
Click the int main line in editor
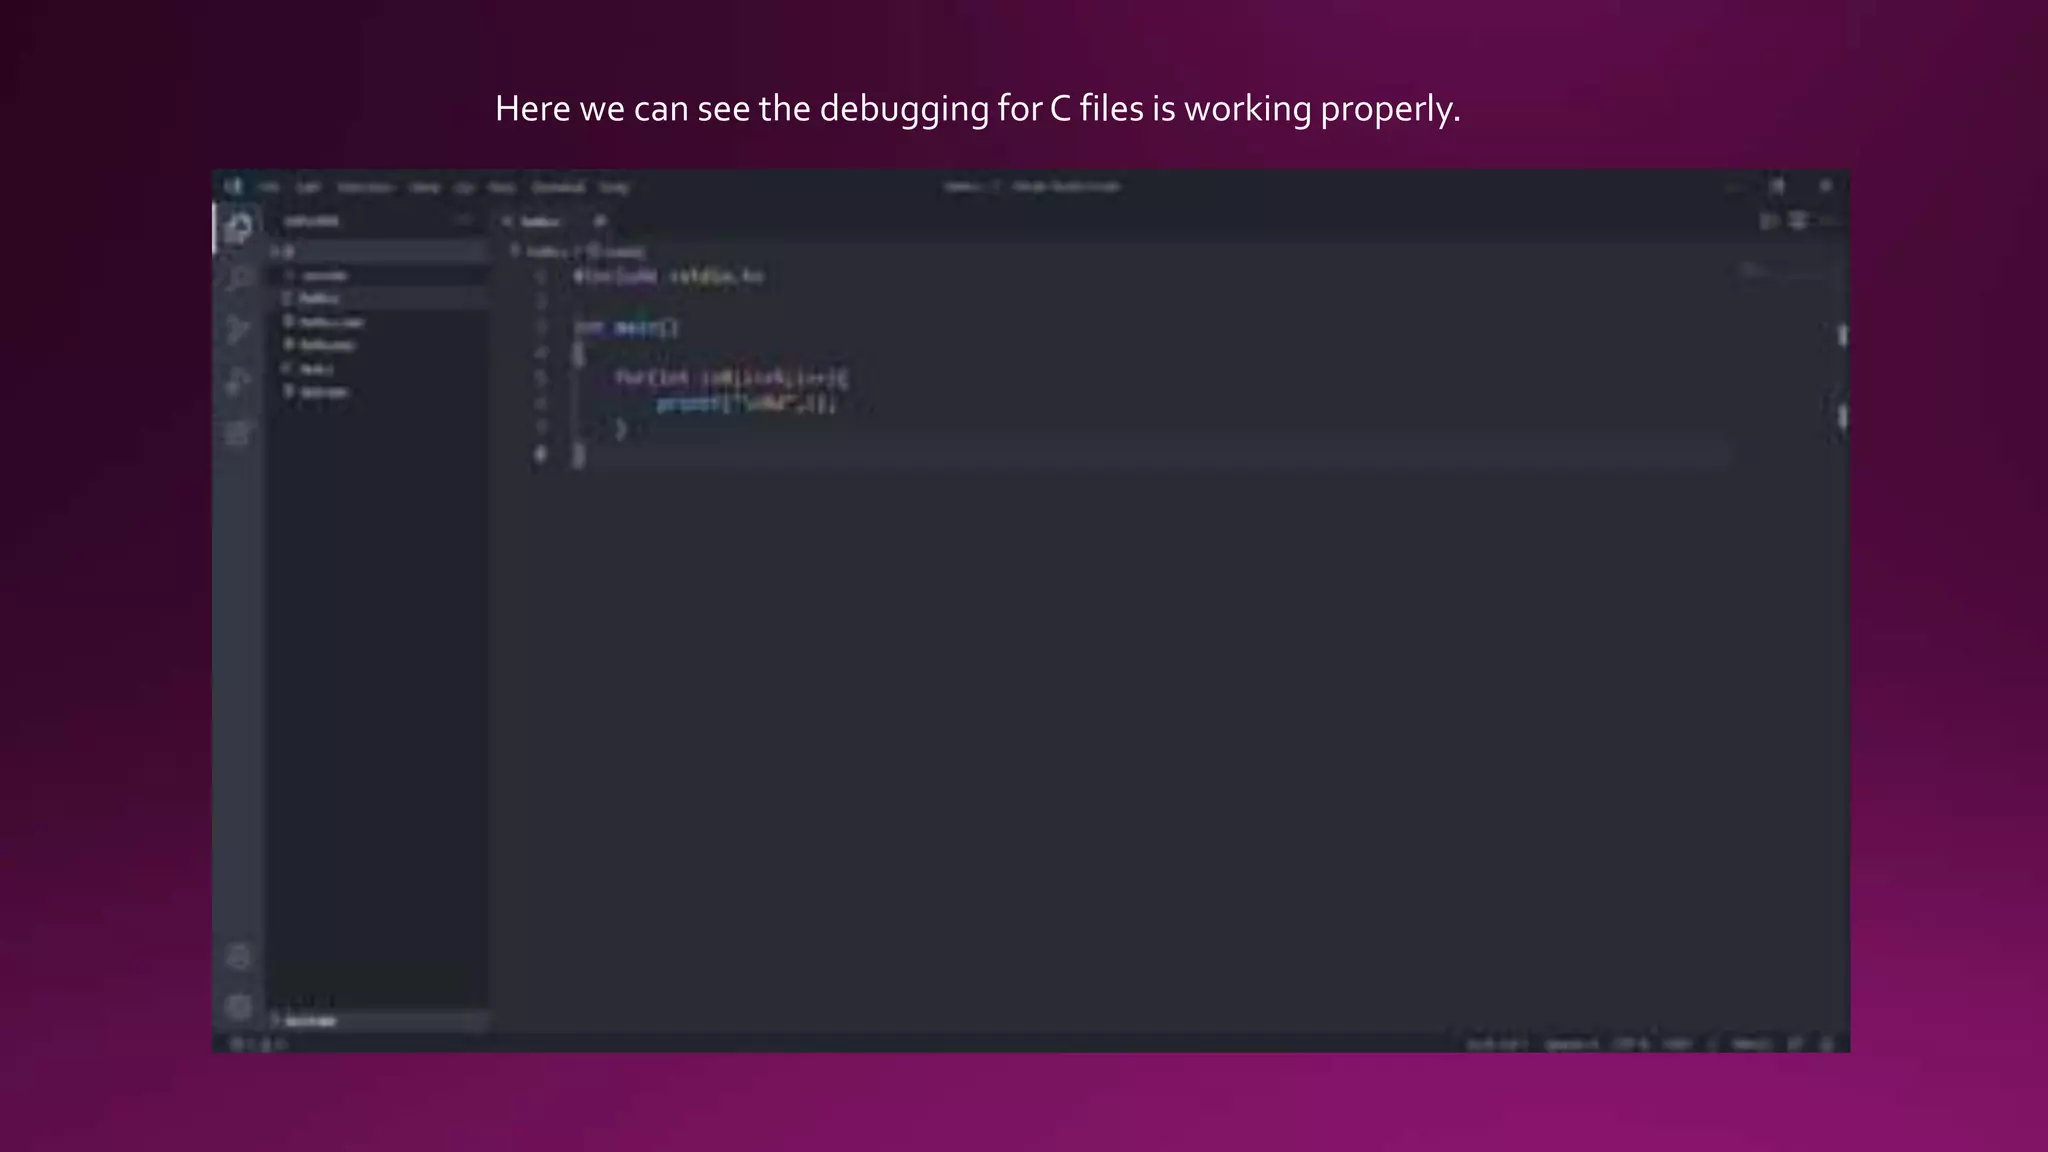click(x=626, y=327)
